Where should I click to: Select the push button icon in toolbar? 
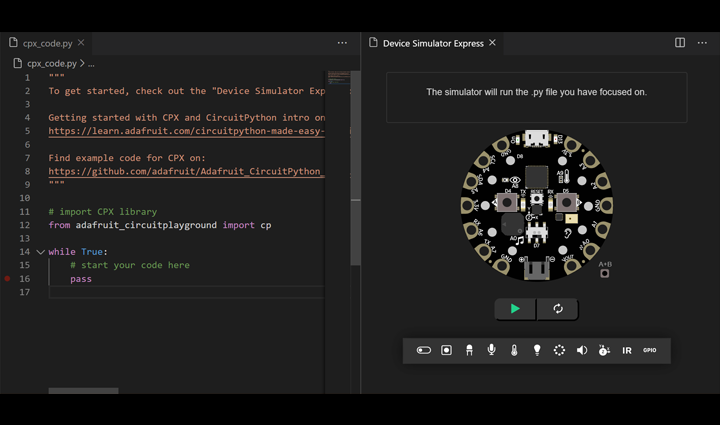coord(447,350)
